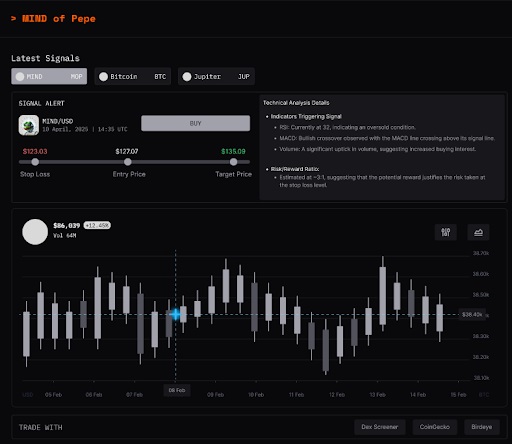This screenshot has height=444, width=512.
Task: Click the Stop Loss slider handle
Action: coord(35,162)
